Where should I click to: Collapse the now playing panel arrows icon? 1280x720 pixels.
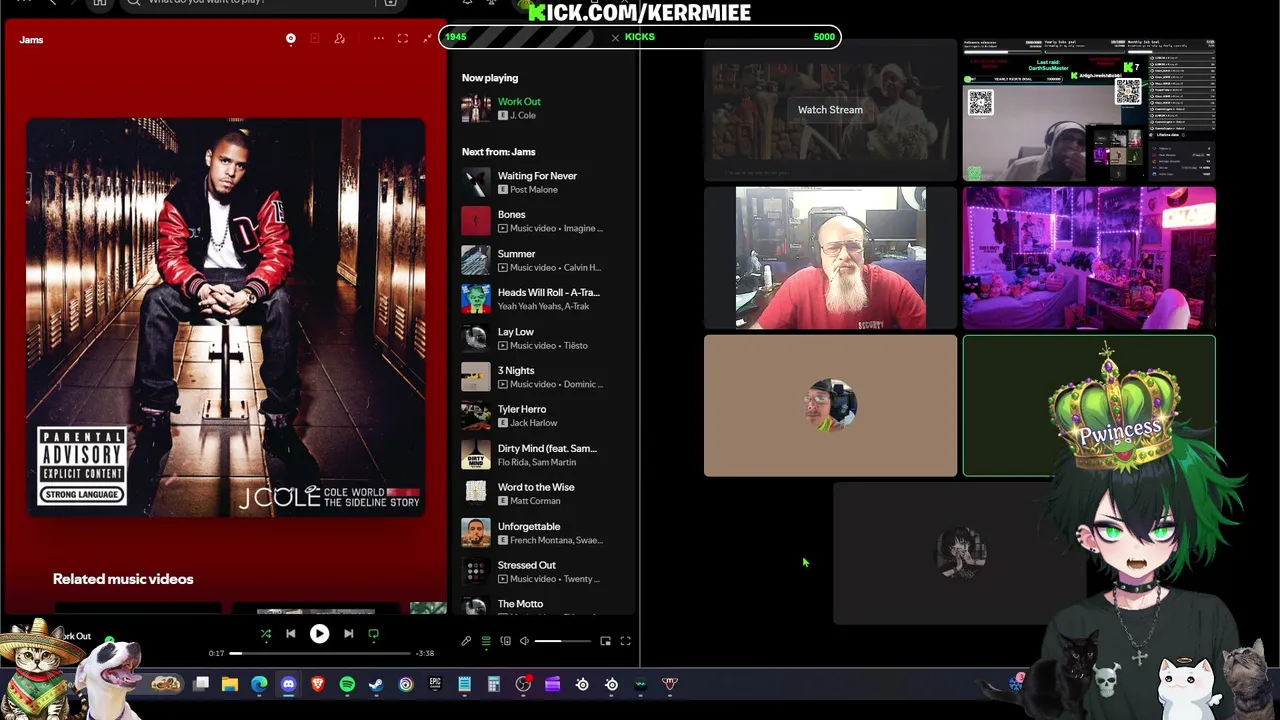click(x=427, y=39)
